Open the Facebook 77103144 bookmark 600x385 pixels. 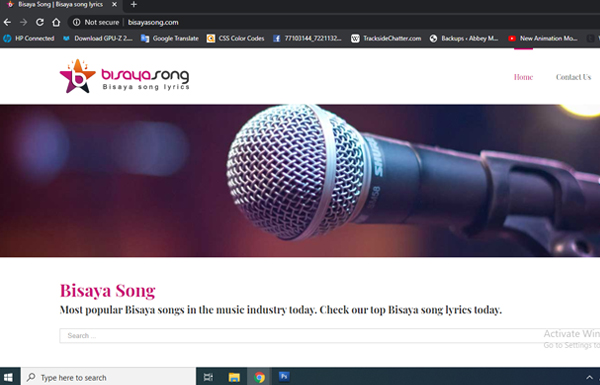307,38
